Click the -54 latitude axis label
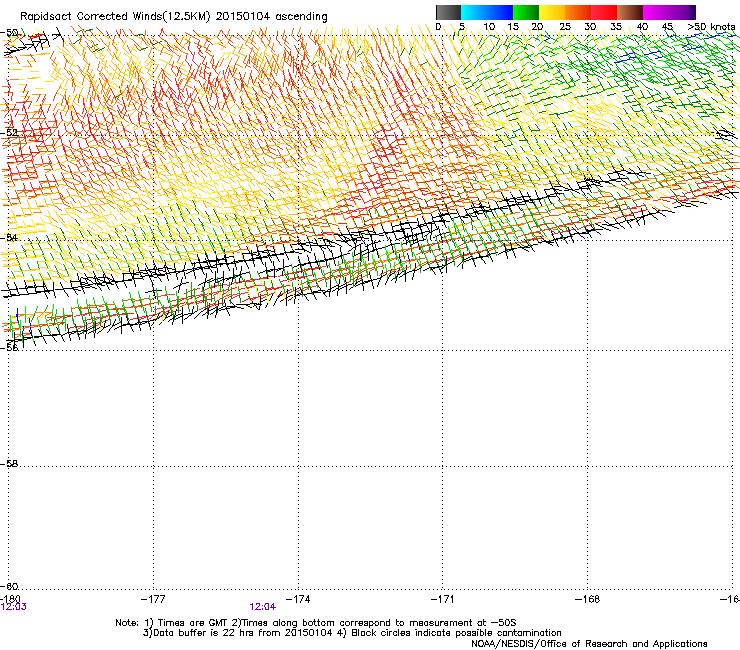 click(9, 237)
